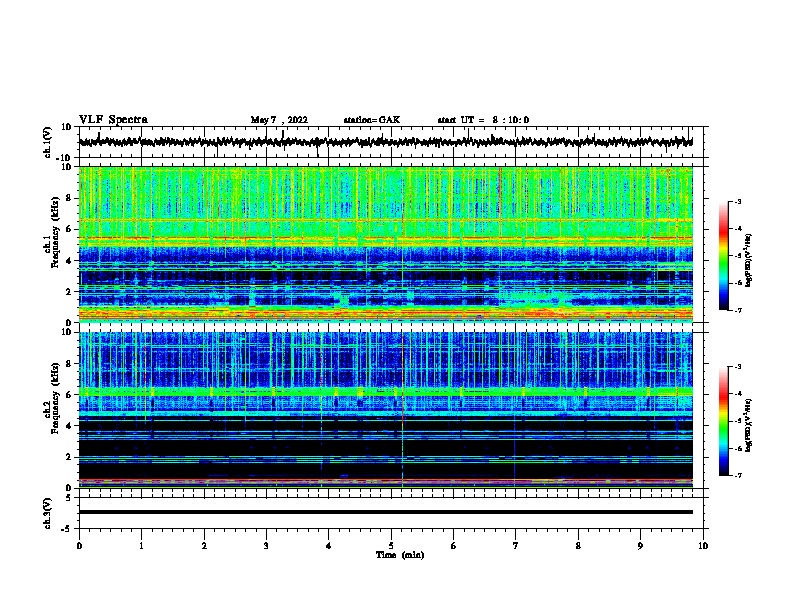
Task: Click the "8" kHz tick on ch.2 spectrogram axis
Action: pos(70,364)
